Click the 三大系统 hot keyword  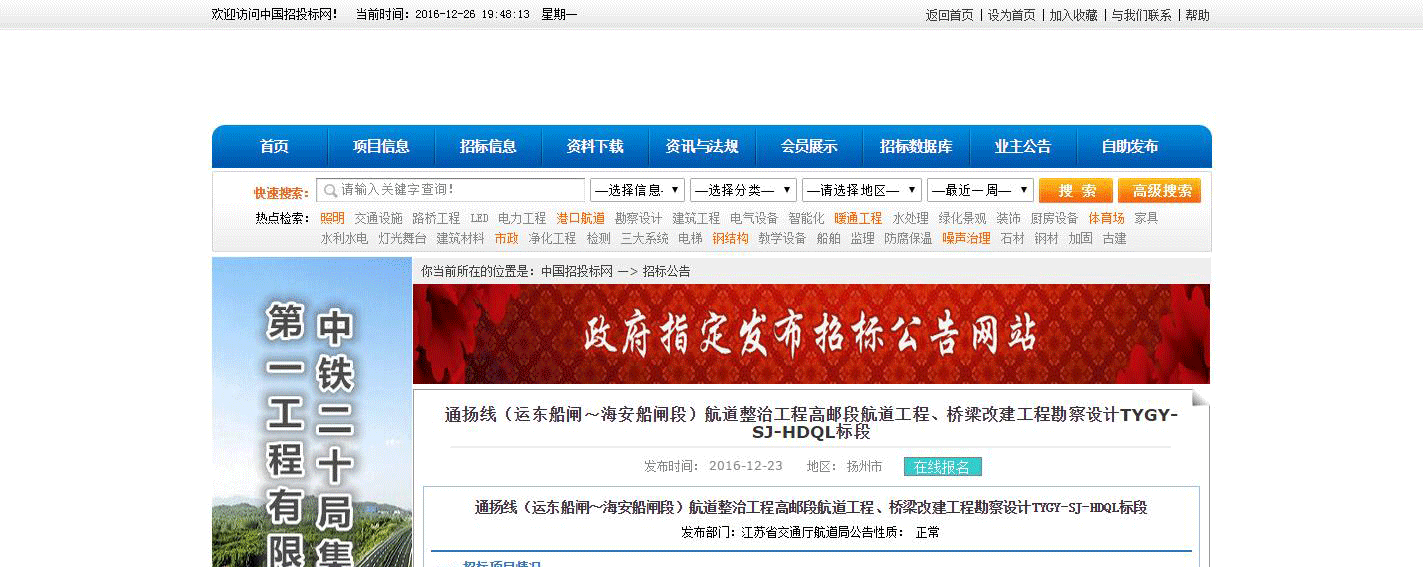[x=644, y=239]
